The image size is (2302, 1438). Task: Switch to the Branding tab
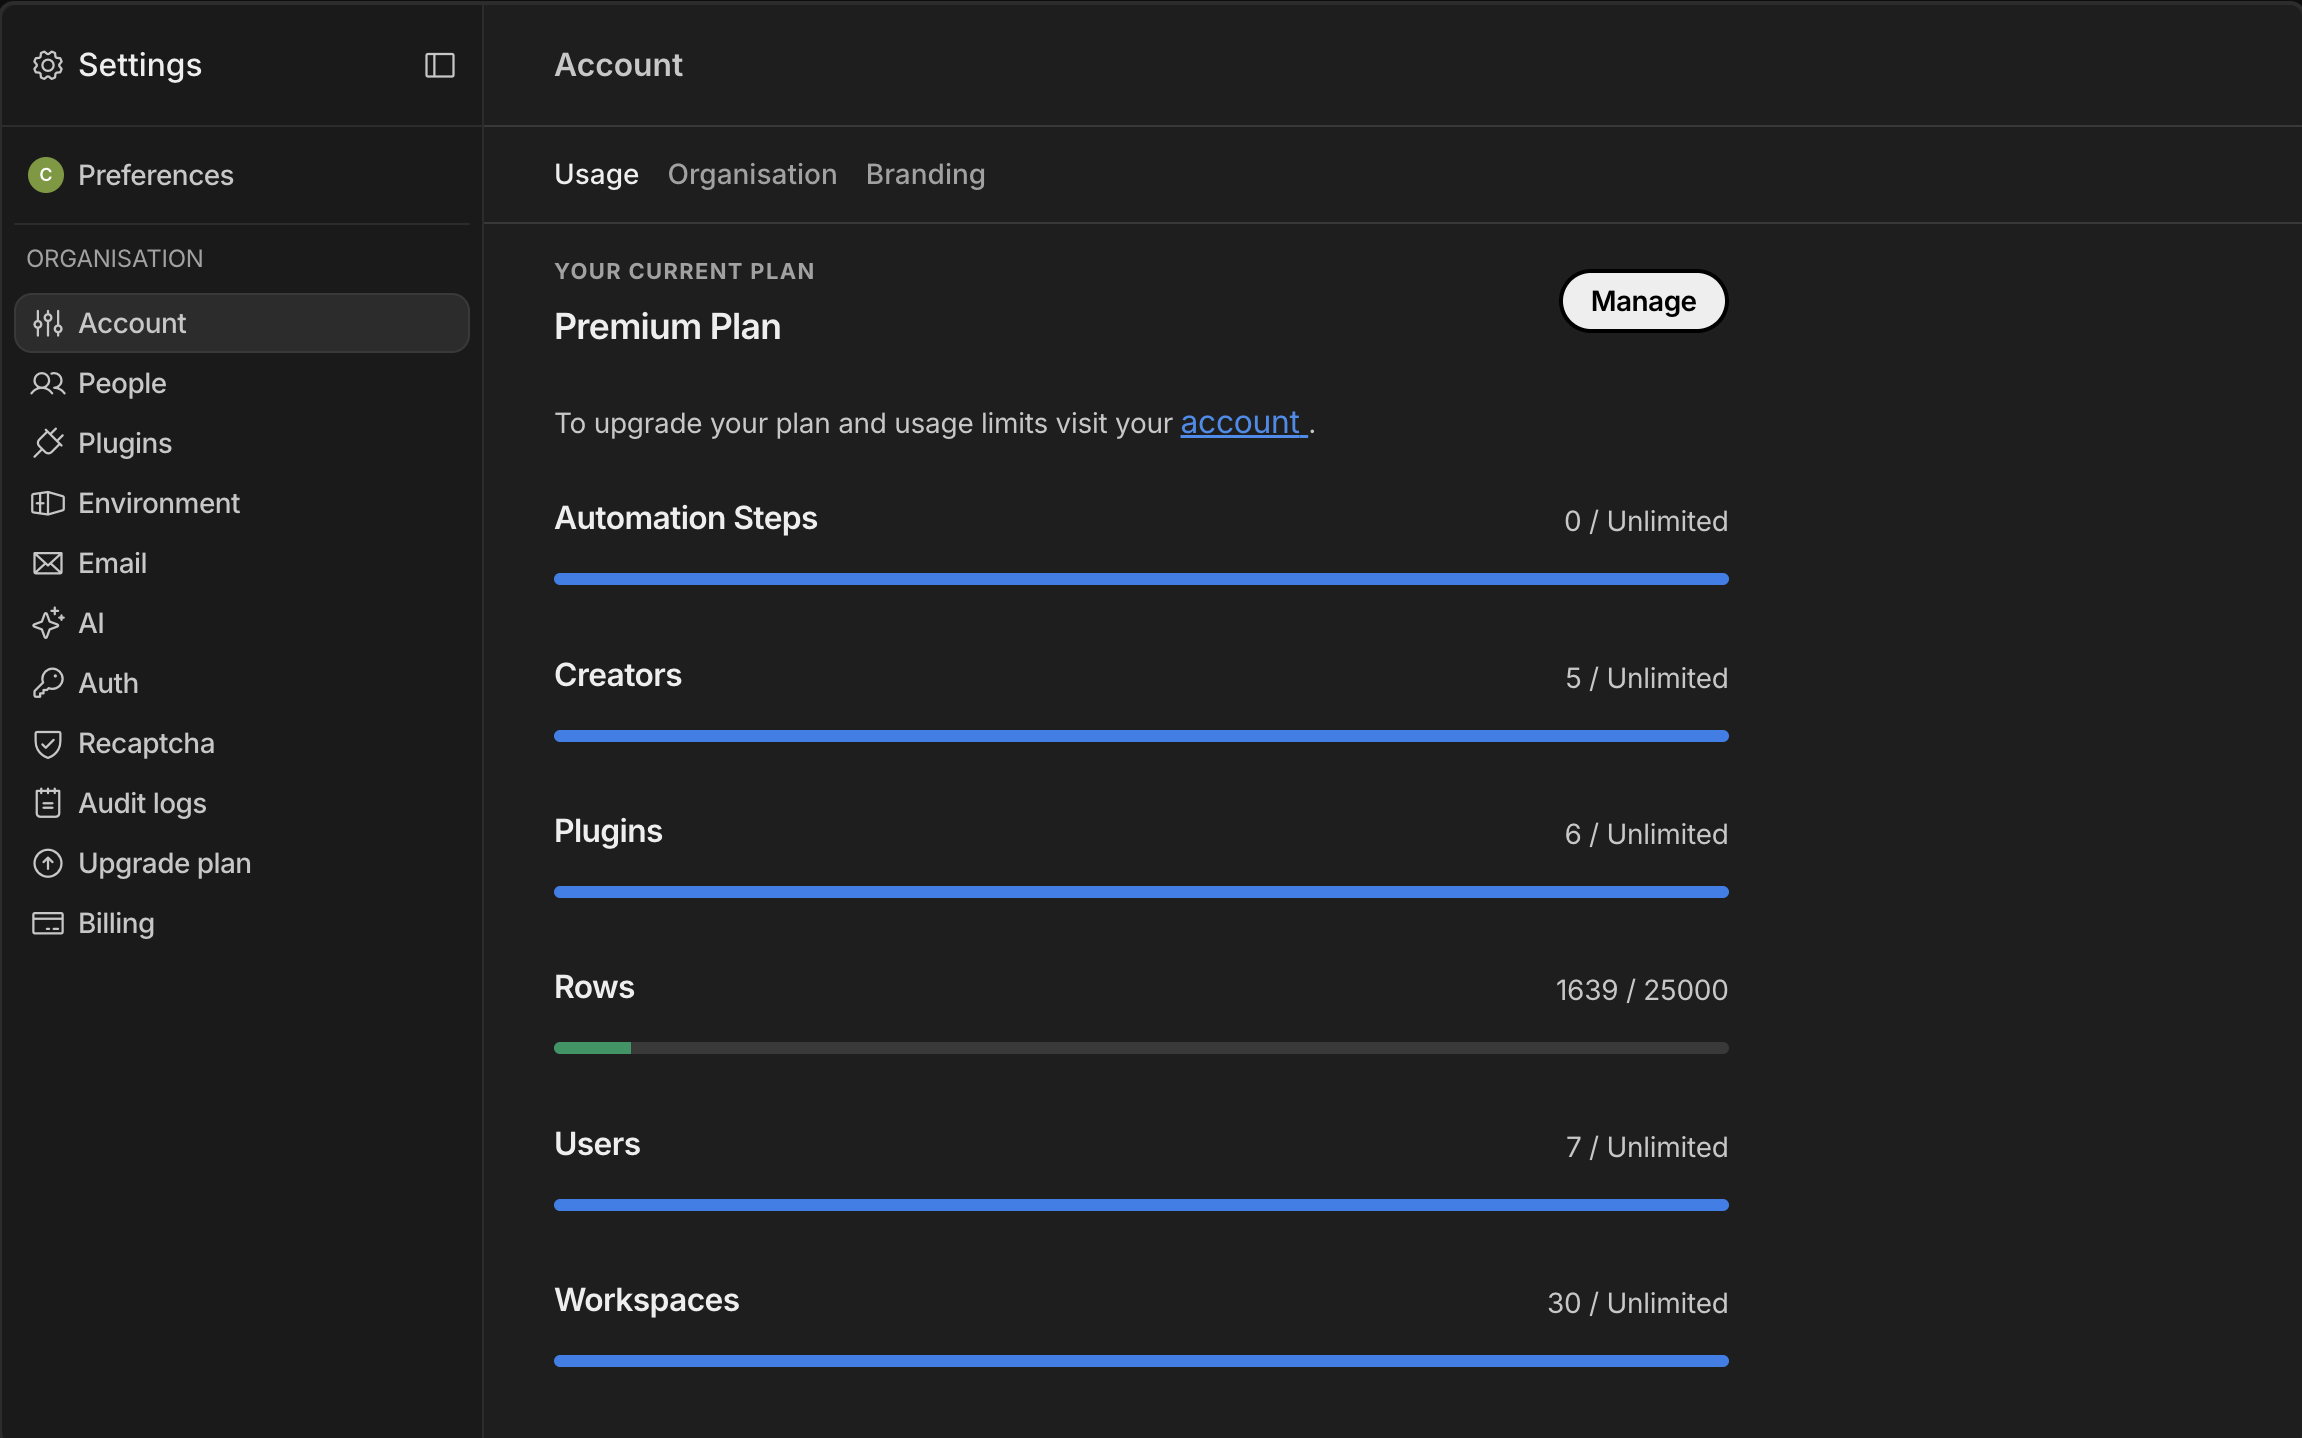[x=925, y=175]
